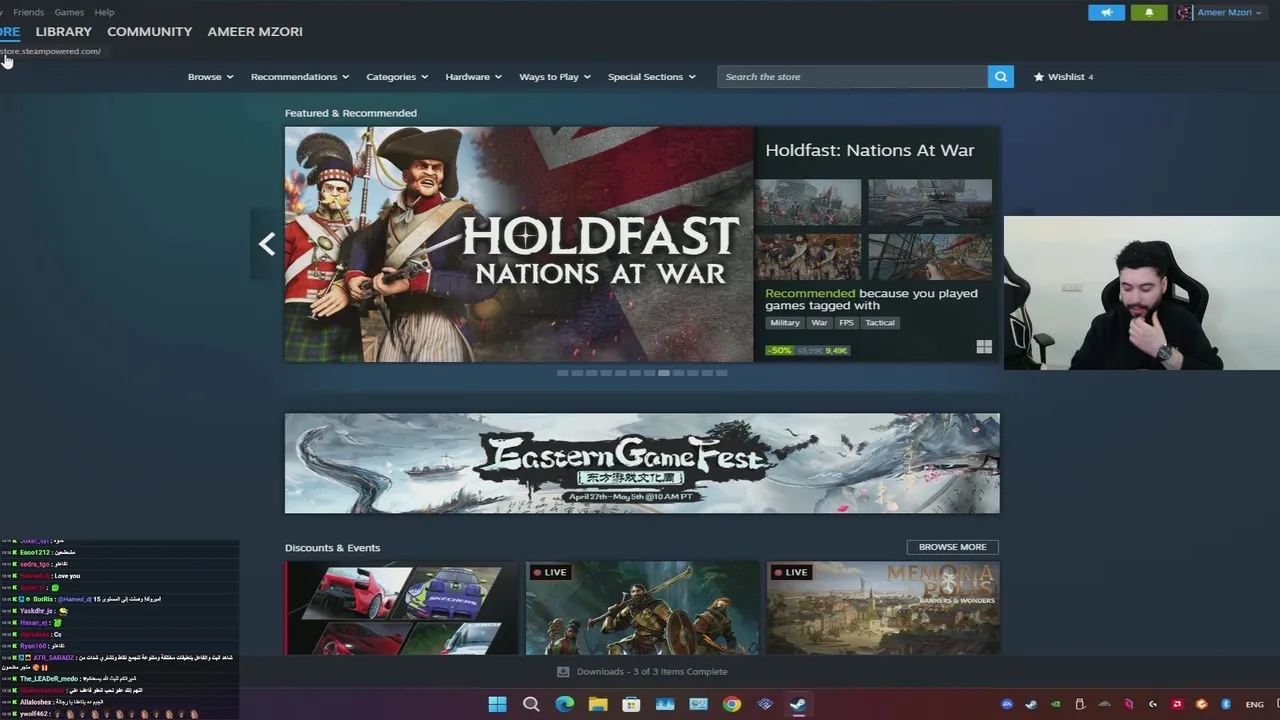Click the USB safely remove tray icon

tap(1080, 704)
